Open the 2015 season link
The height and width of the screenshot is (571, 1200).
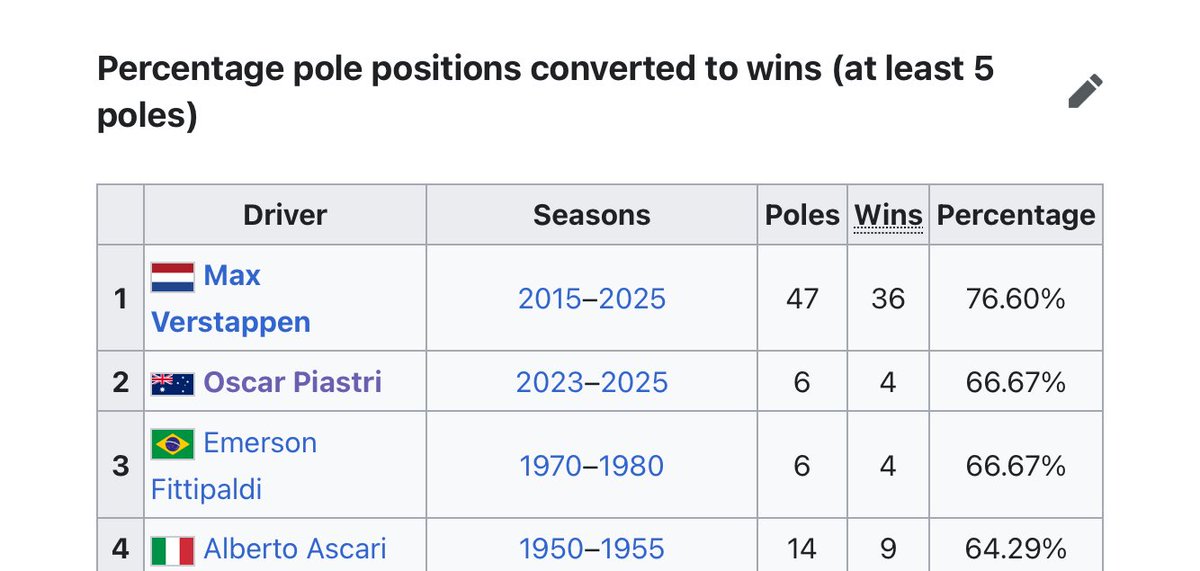551,298
